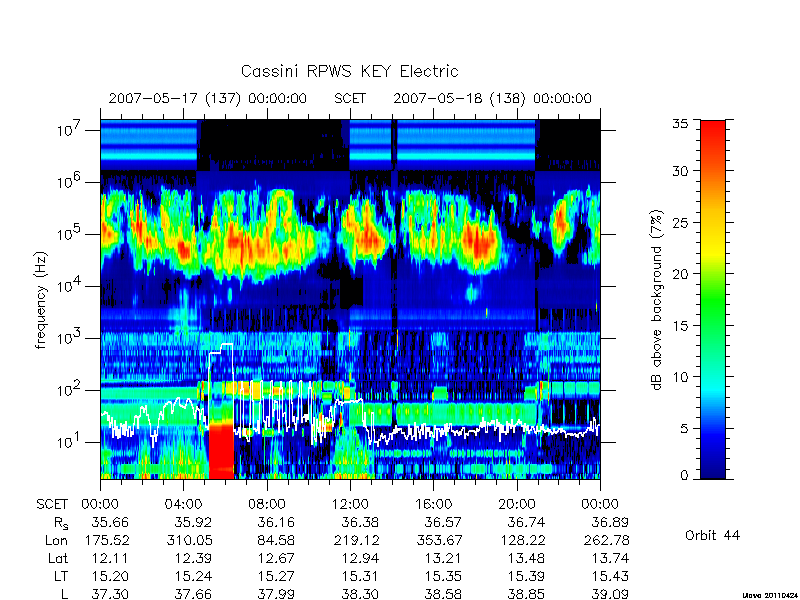800x600 pixels.
Task: Select the date header "2007-05-17 (137) 00:00:00"
Action: (x=208, y=98)
